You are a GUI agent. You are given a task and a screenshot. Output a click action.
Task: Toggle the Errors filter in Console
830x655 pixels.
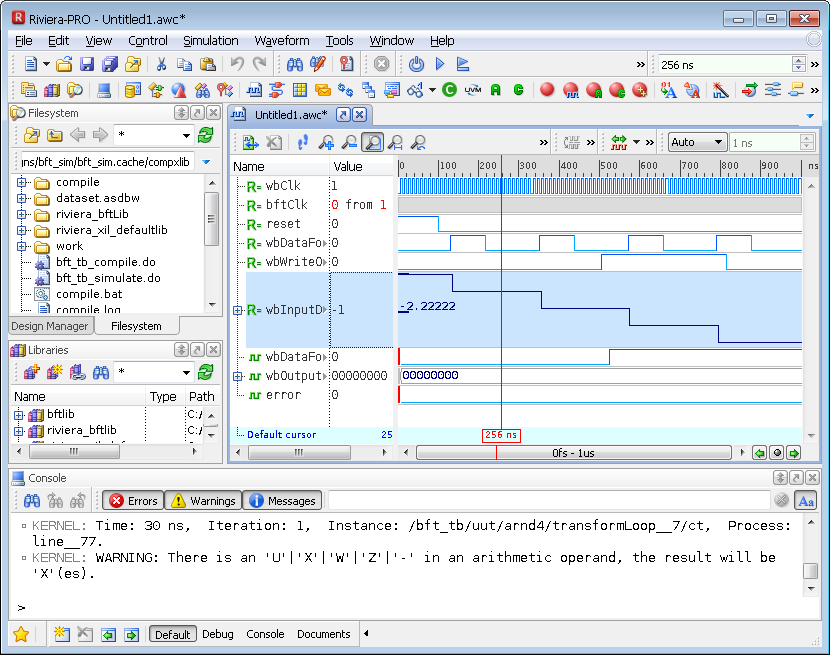pos(133,500)
